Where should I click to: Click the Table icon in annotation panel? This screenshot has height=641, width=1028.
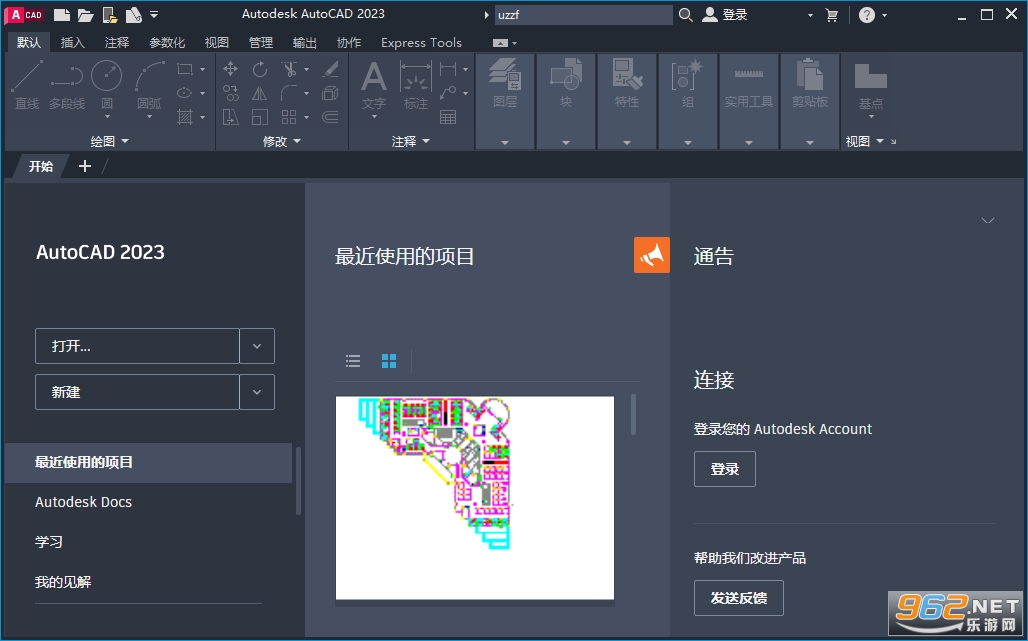click(448, 117)
